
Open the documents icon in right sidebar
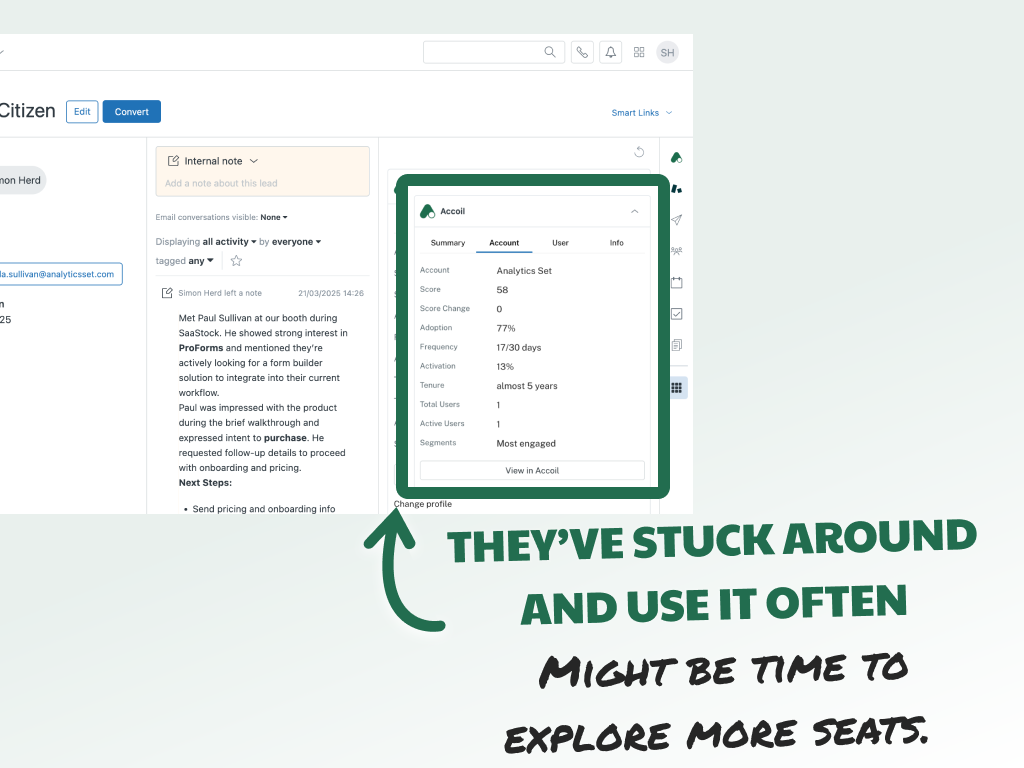677,345
